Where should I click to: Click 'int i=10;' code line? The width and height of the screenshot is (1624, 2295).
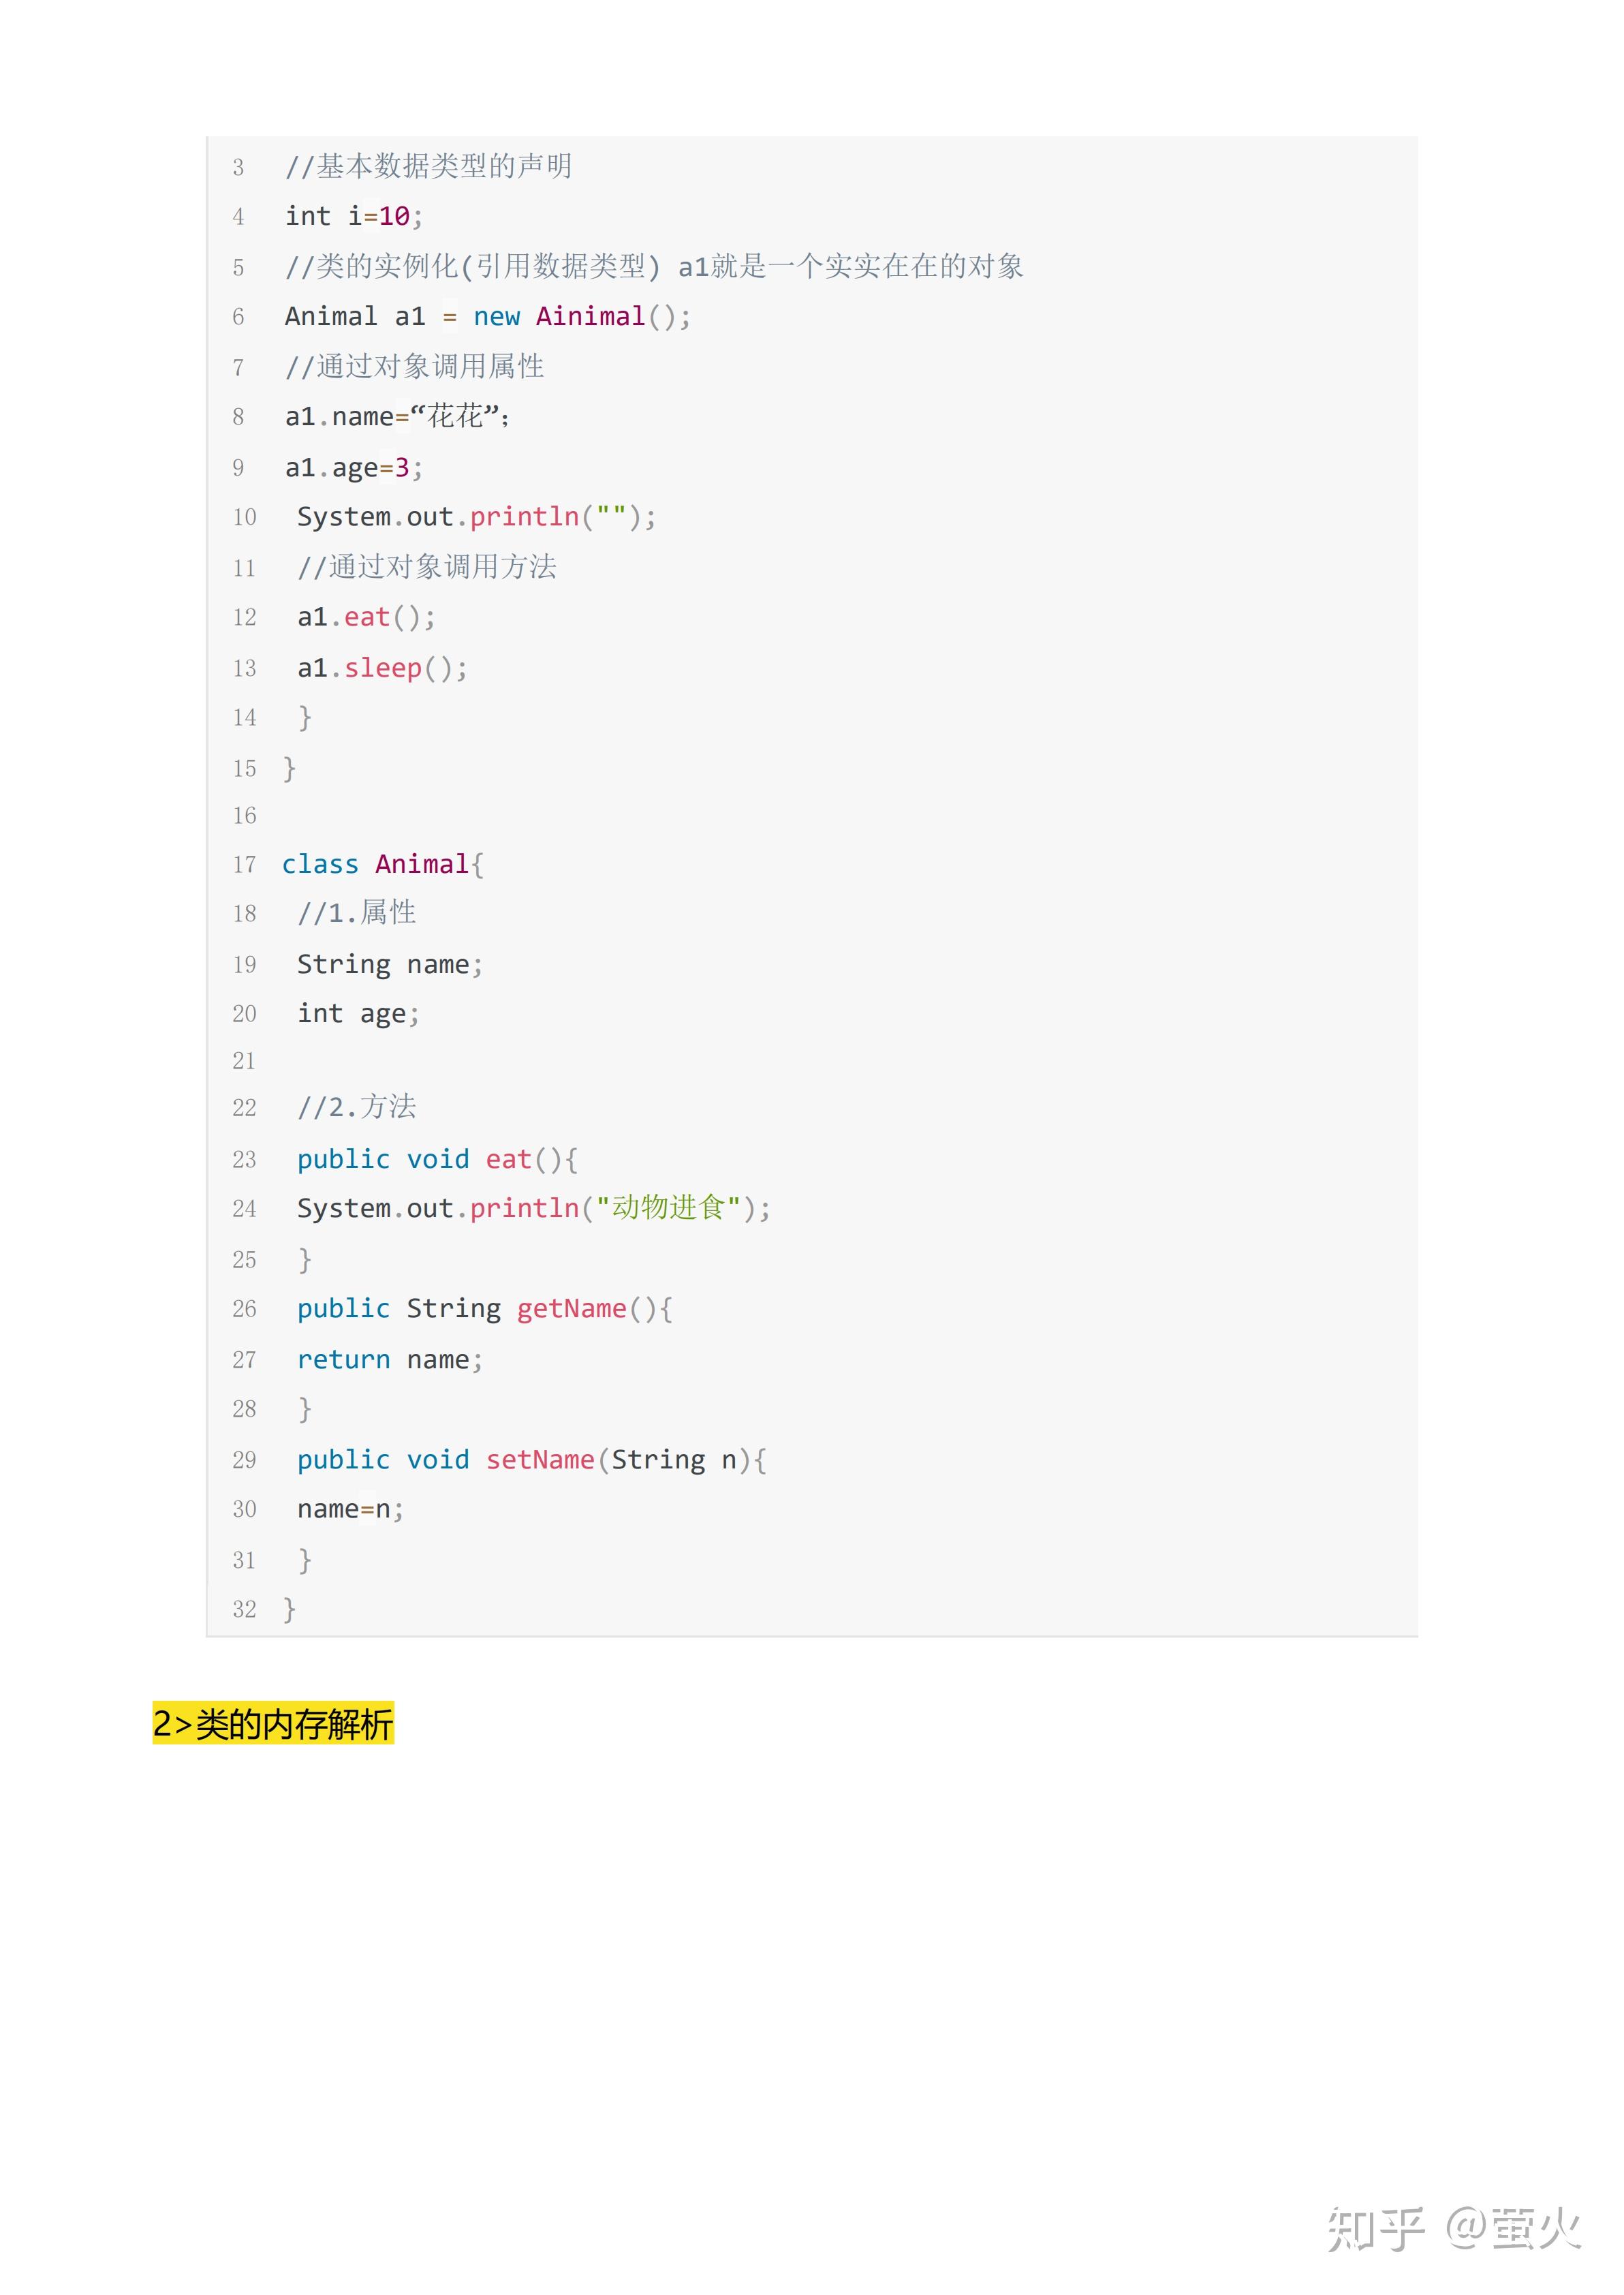click(353, 216)
